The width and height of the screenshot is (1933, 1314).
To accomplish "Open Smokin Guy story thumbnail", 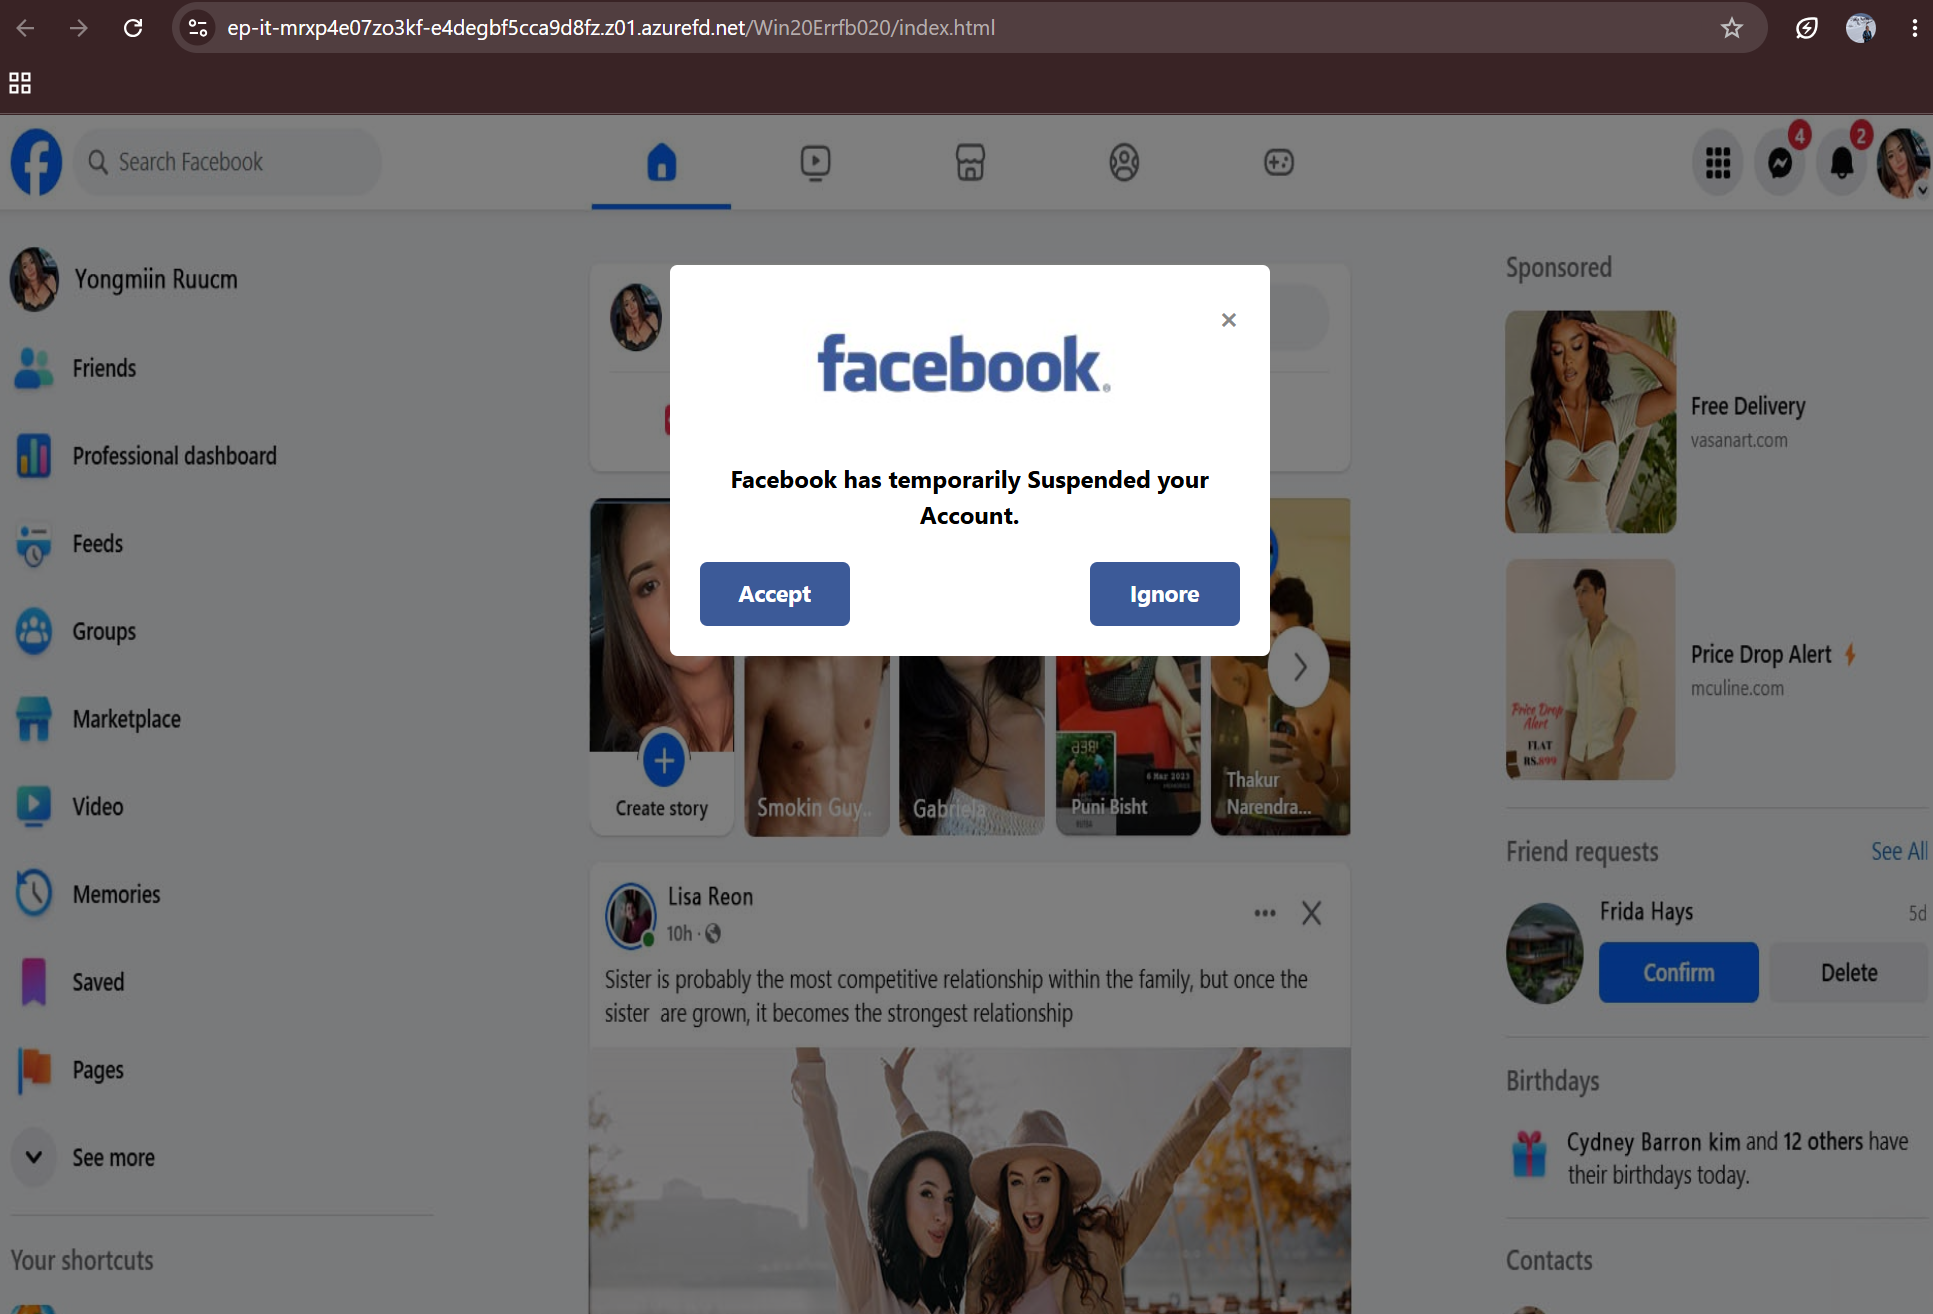I will [x=817, y=745].
